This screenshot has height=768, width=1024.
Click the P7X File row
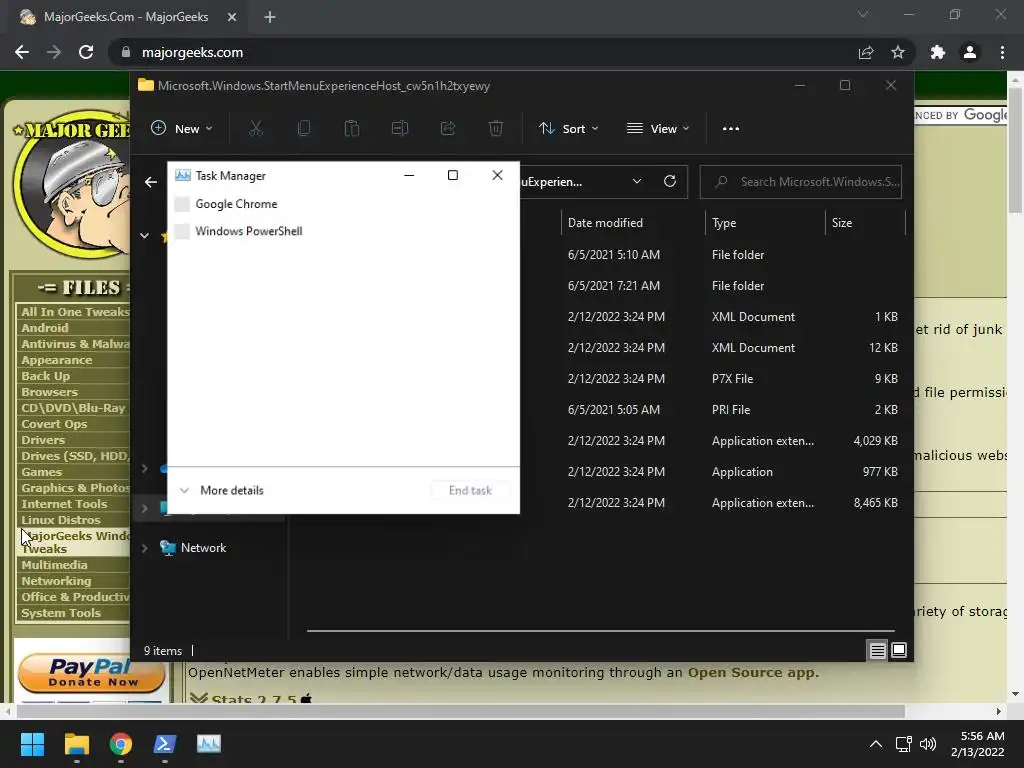[x=733, y=379]
